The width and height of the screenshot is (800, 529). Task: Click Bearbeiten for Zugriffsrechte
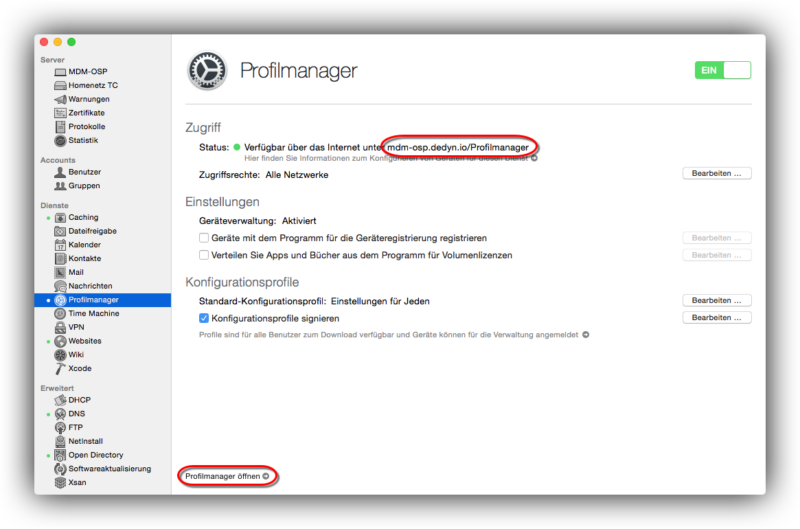tap(716, 173)
